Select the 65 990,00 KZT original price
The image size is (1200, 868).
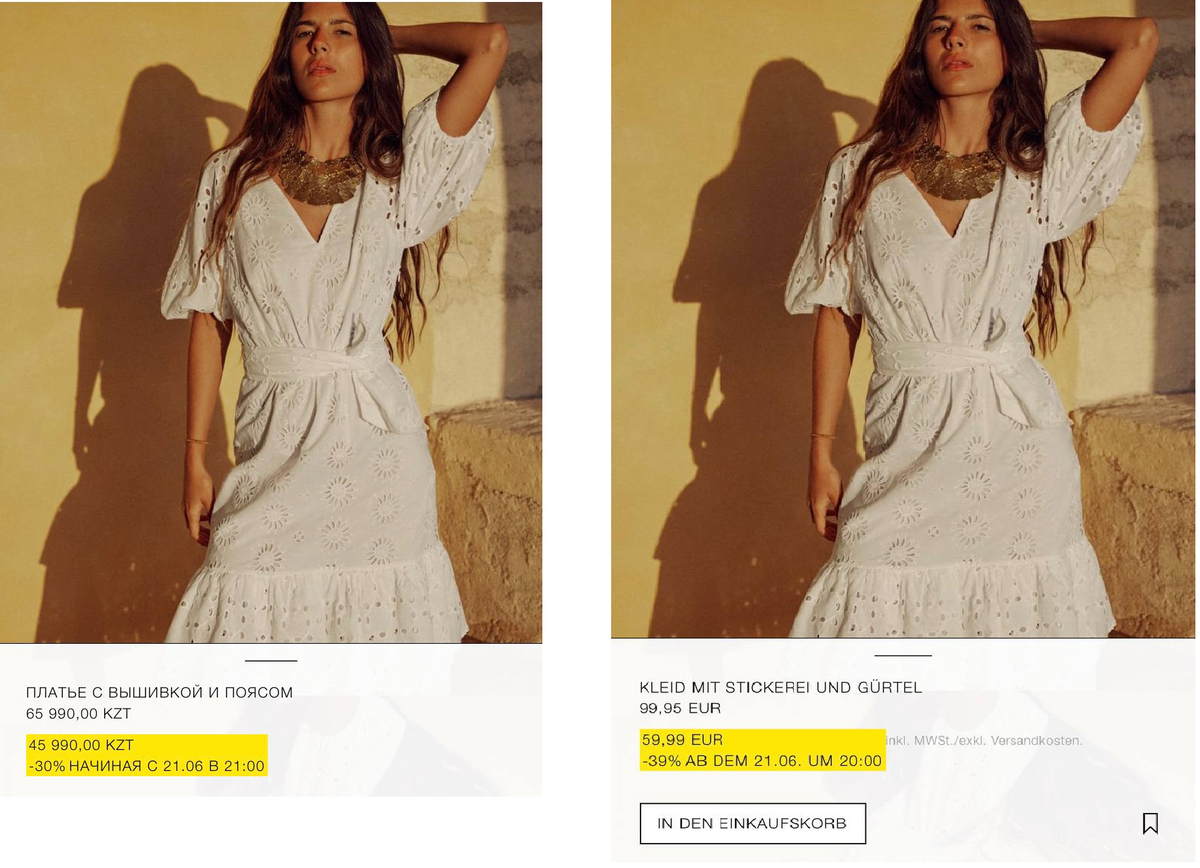tap(79, 714)
